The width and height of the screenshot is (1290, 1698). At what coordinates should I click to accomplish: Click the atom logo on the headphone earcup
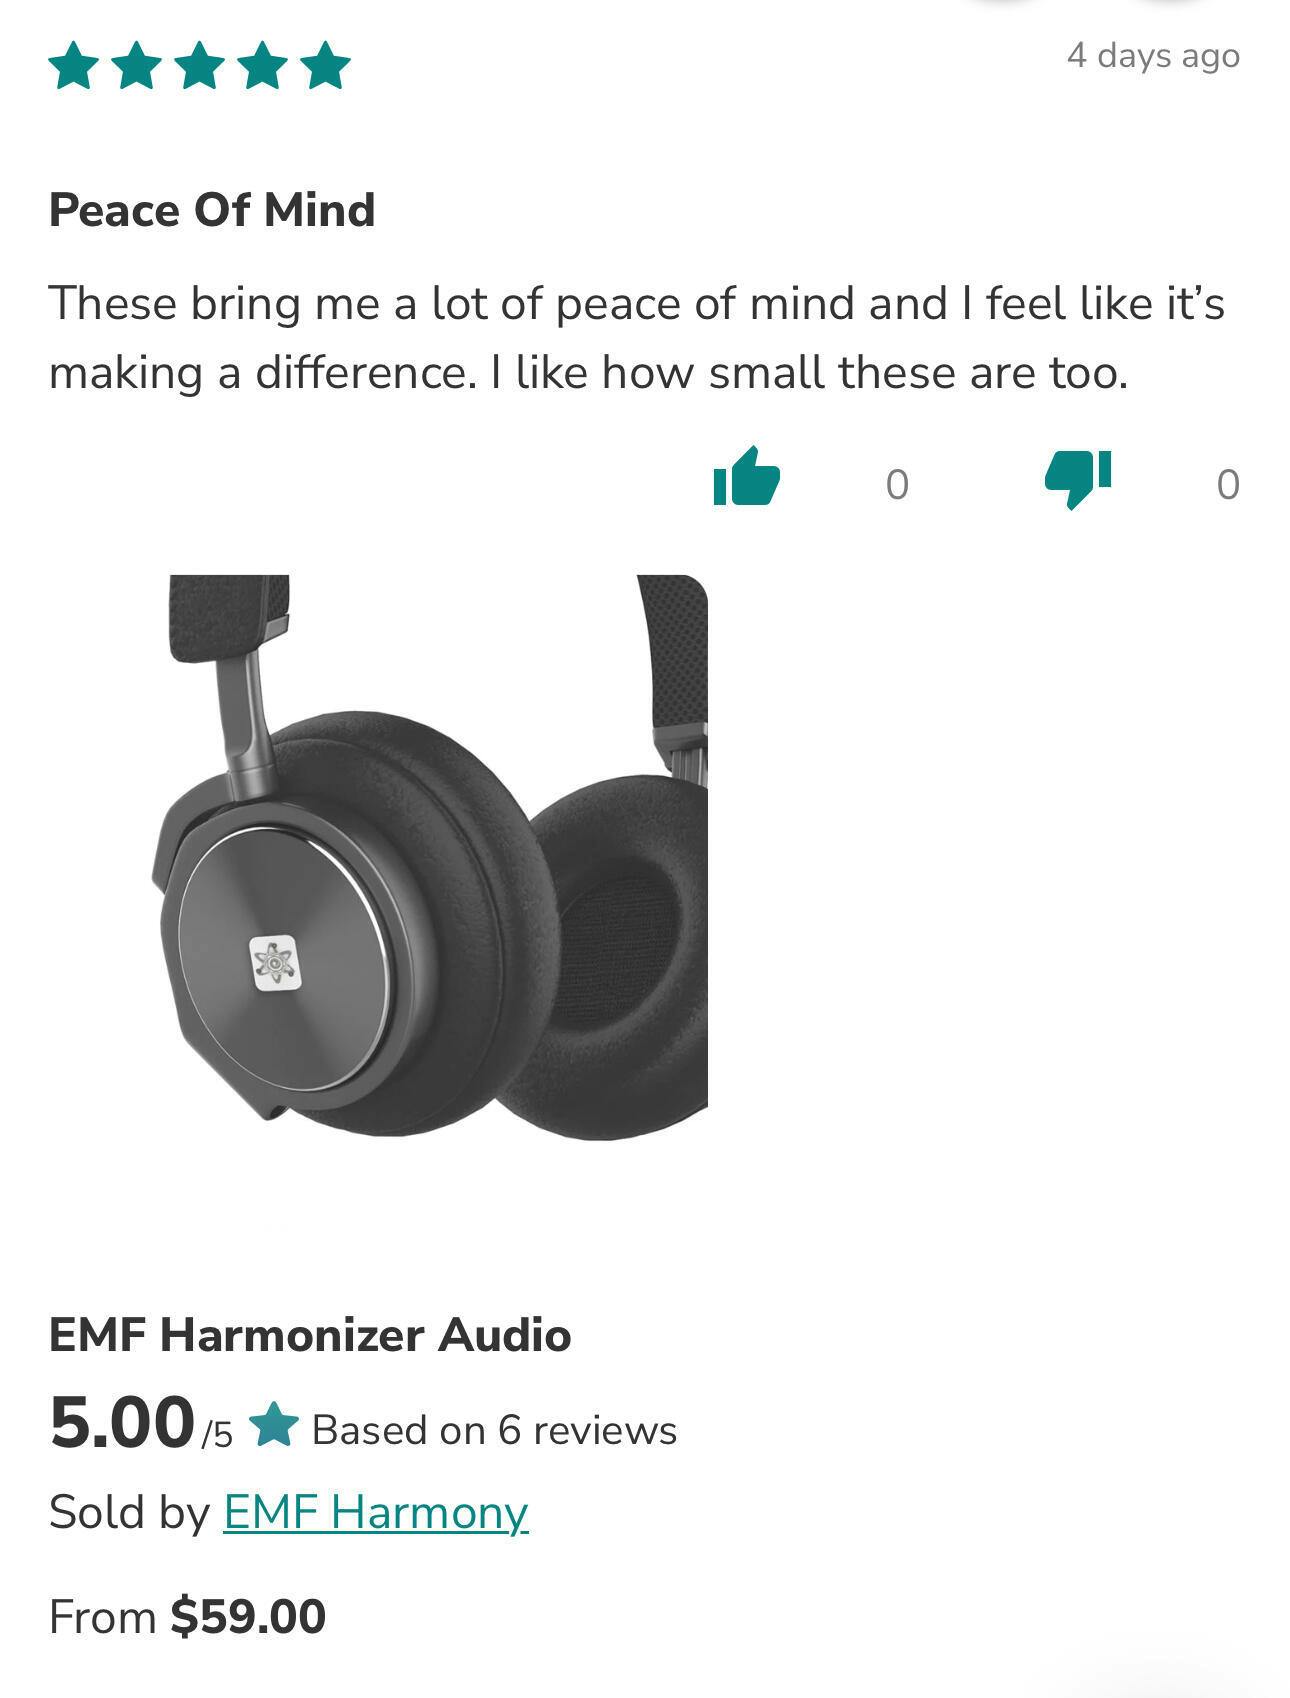coord(275,964)
